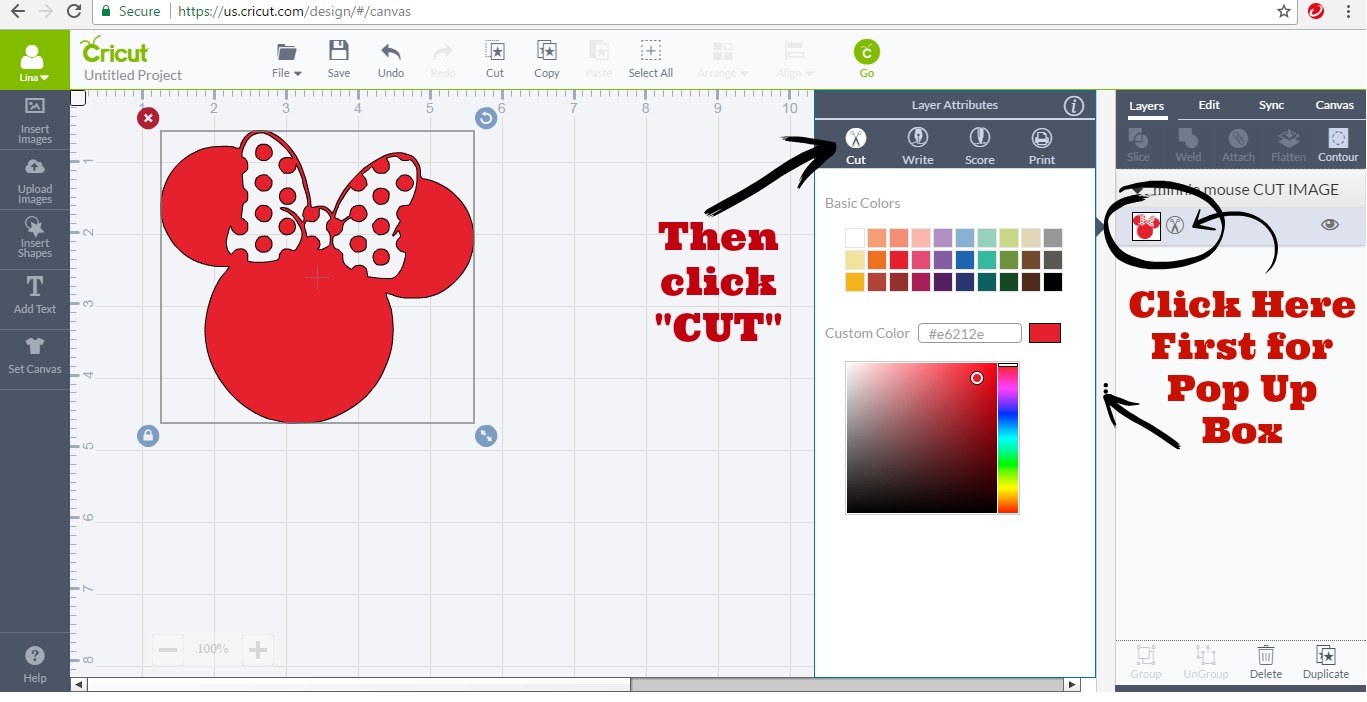Collapse the minnie mouse CUT IMAGE group
Image resolution: width=1367 pixels, height=702 pixels.
click(1137, 190)
